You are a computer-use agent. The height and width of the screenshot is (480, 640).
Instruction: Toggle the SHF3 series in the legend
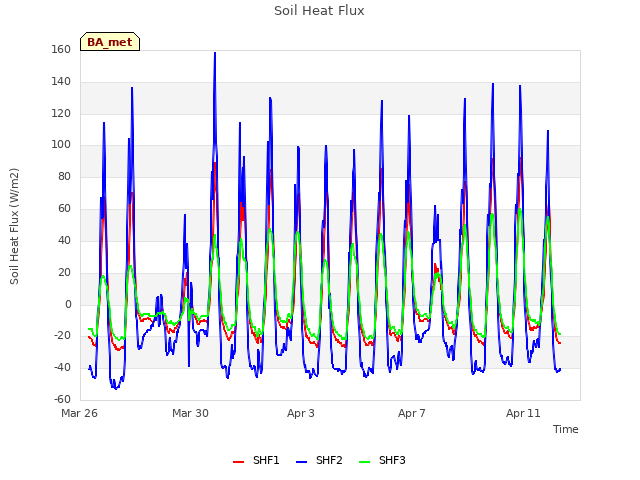(382, 460)
